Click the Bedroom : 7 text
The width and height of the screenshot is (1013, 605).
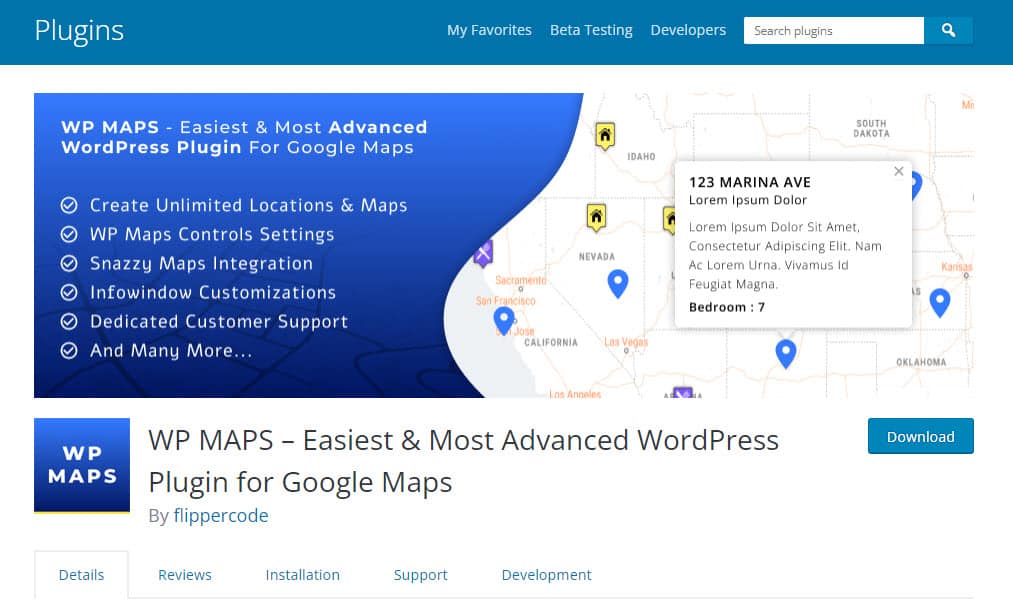727,307
